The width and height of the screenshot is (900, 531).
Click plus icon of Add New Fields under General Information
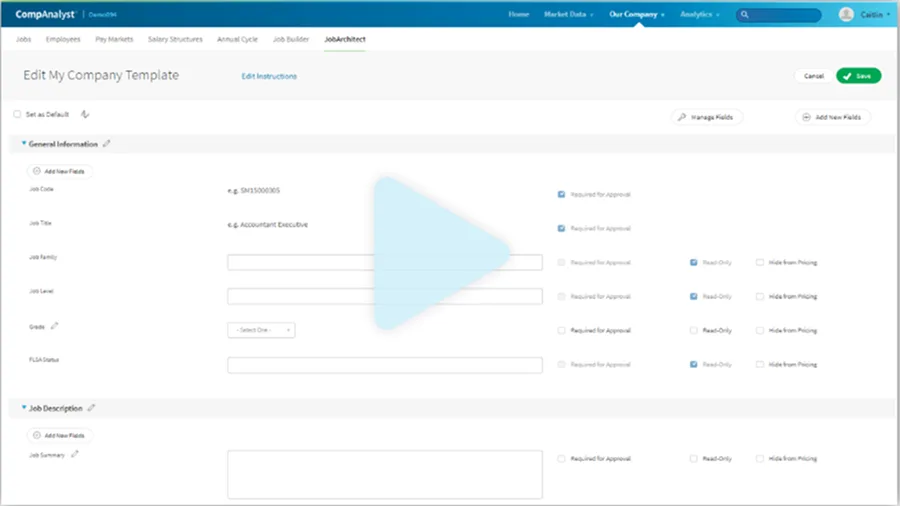pyautogui.click(x=37, y=171)
